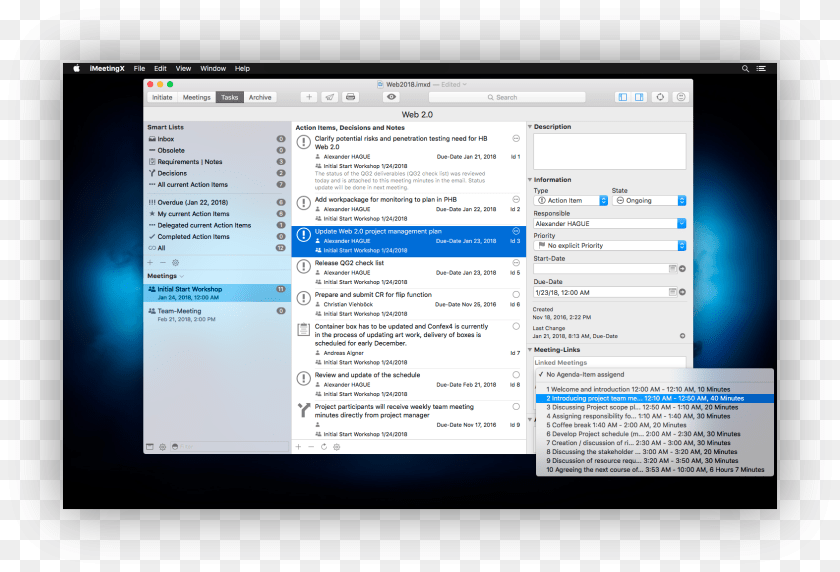Toggle state circle for 'Review and update of the schedule'
Image resolution: width=840 pixels, height=572 pixels.
tap(516, 375)
